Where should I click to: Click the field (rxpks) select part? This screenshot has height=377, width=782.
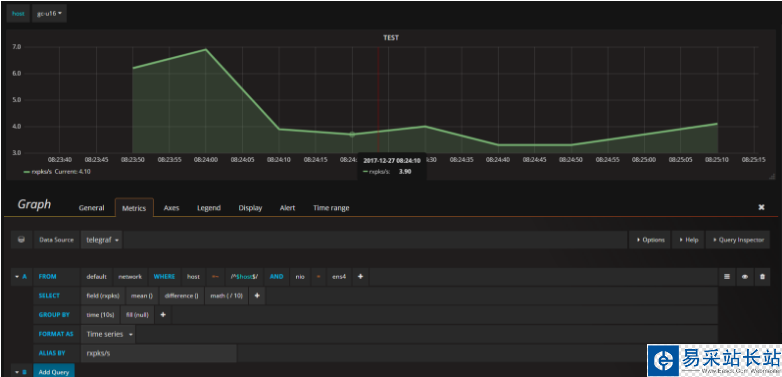click(103, 296)
